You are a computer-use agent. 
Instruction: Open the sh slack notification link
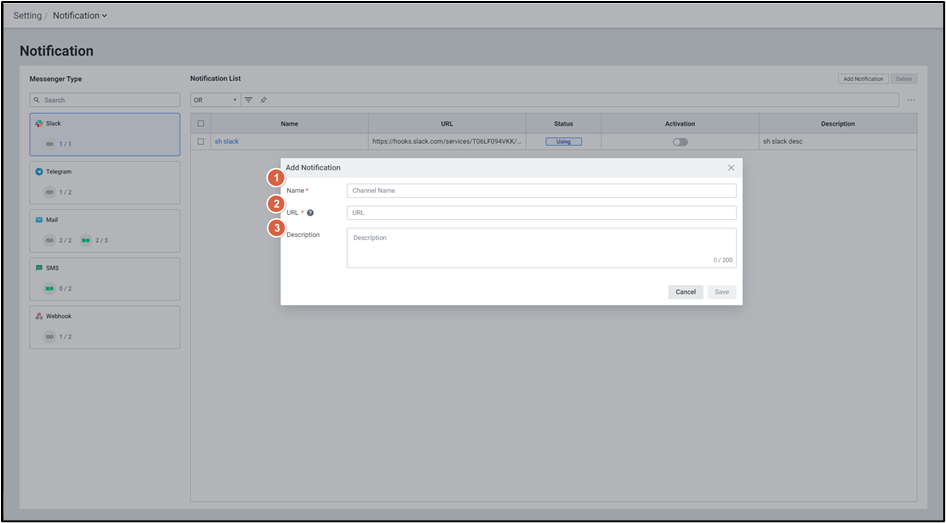point(227,142)
